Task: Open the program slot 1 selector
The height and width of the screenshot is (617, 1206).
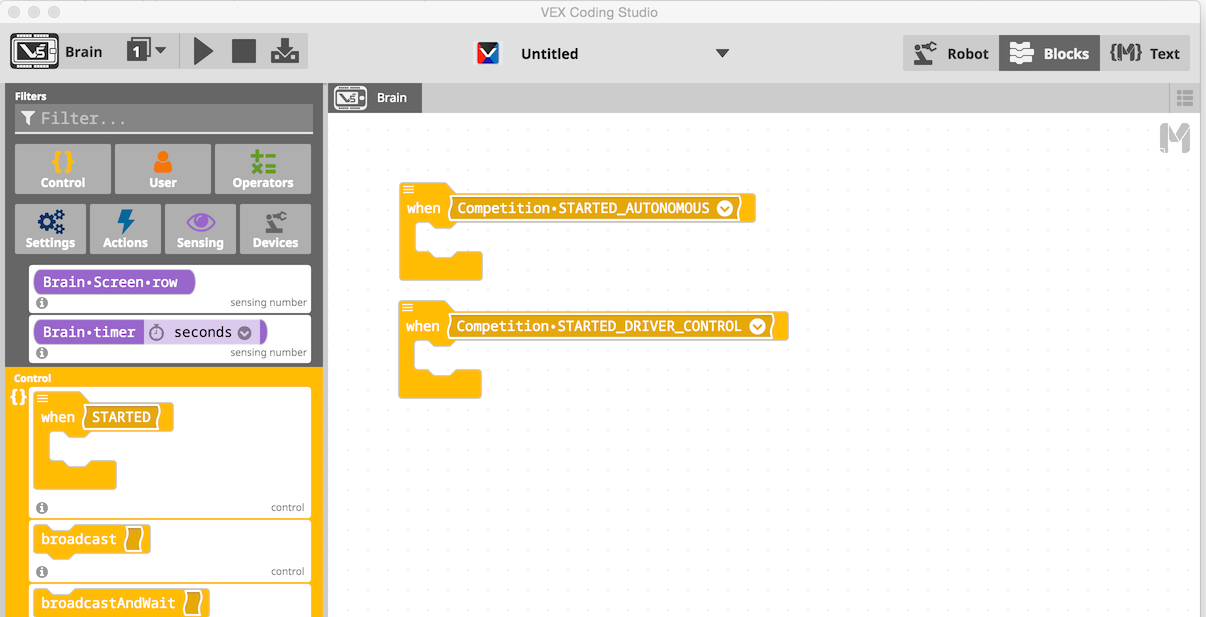Action: [146, 51]
